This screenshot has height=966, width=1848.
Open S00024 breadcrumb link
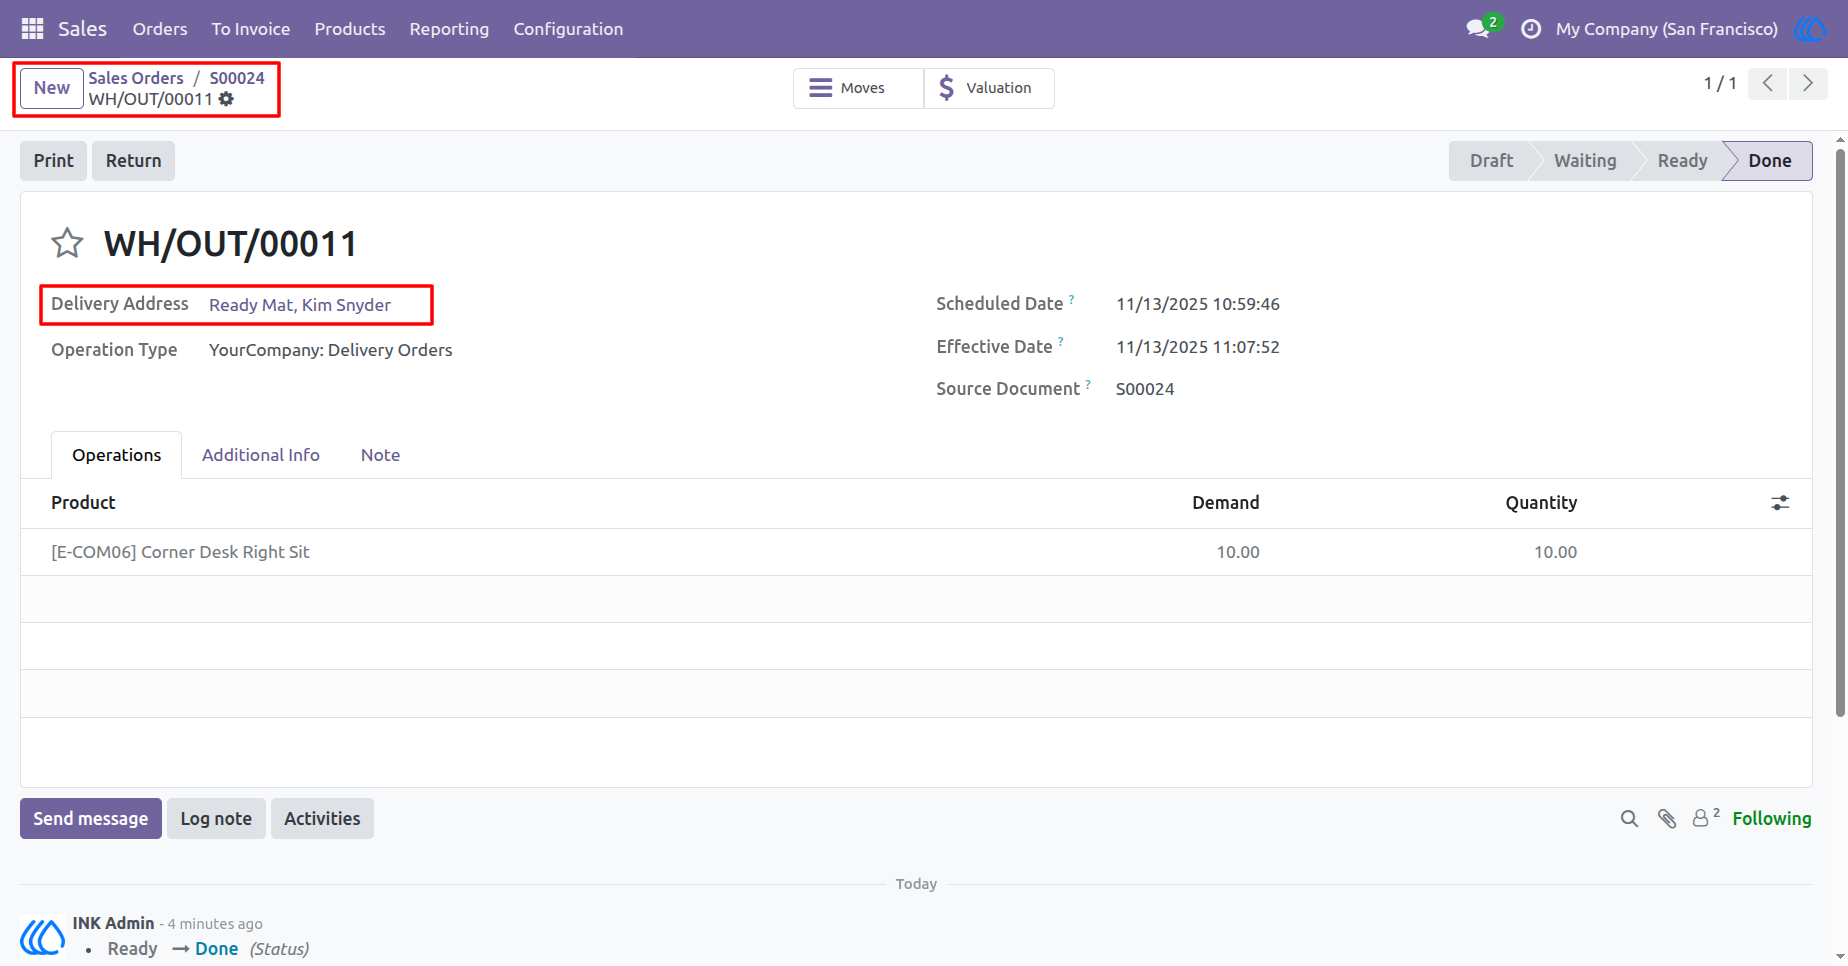tap(237, 78)
